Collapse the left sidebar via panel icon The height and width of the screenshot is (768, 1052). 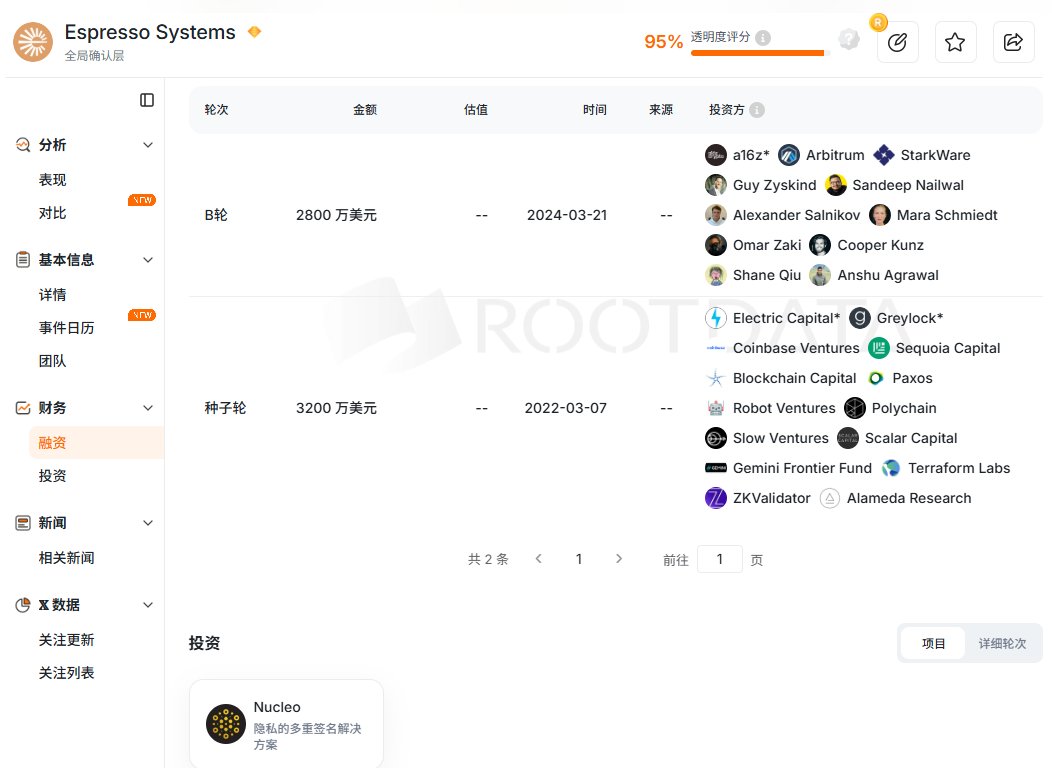click(147, 99)
